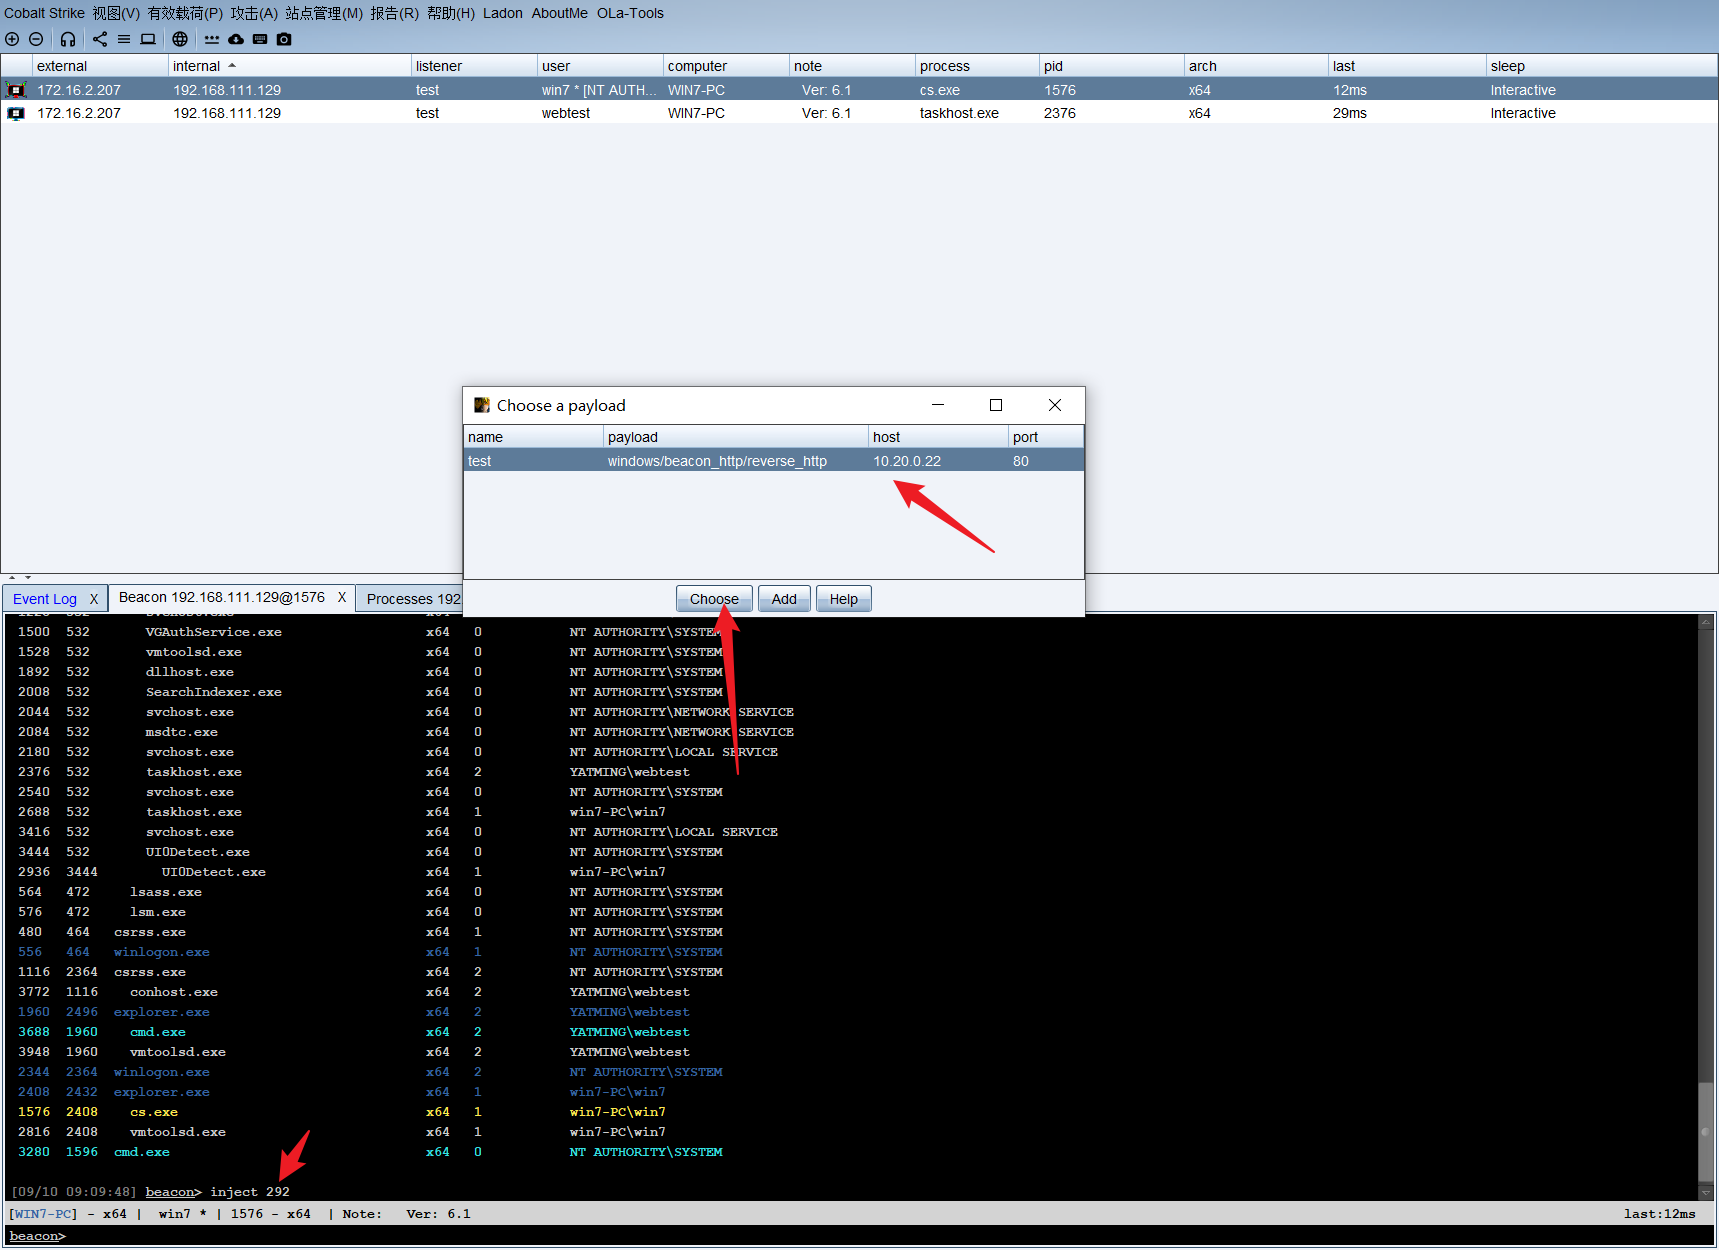Sort sessions by arch column header
This screenshot has height=1250, width=1719.
(1257, 66)
